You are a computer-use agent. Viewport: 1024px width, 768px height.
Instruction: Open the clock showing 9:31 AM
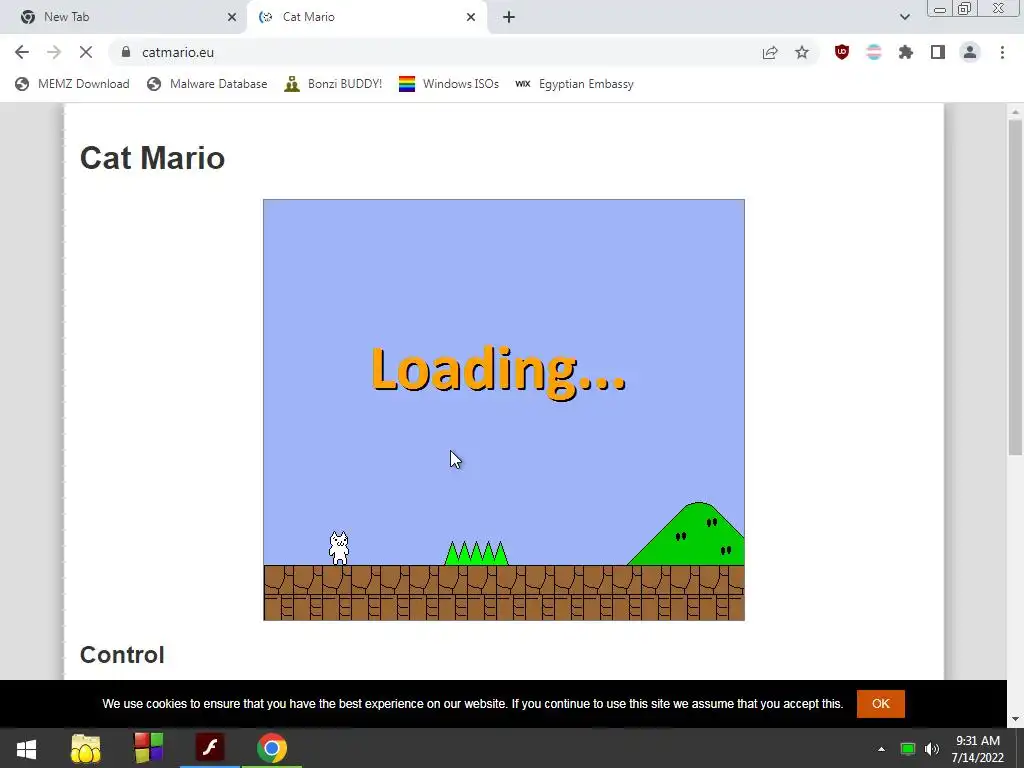coord(978,749)
